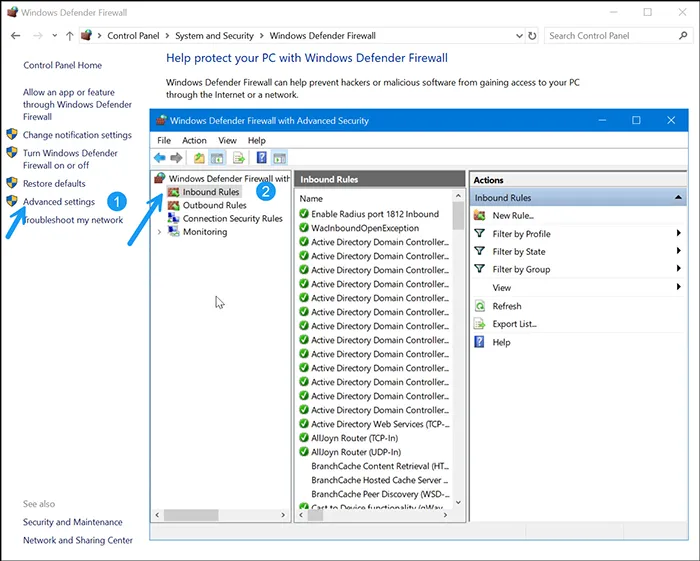The width and height of the screenshot is (700, 561).
Task: Select Connection Security Rules node
Action: 232,218
